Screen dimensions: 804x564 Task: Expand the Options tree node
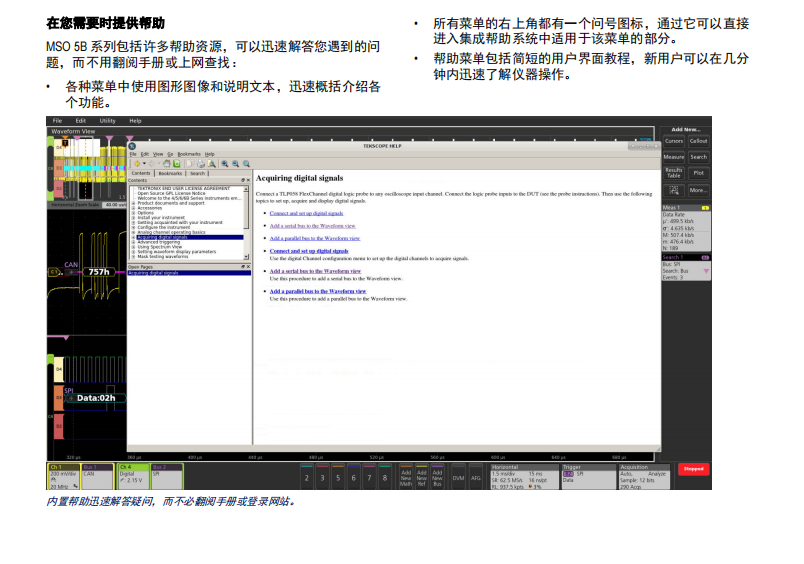pos(133,213)
